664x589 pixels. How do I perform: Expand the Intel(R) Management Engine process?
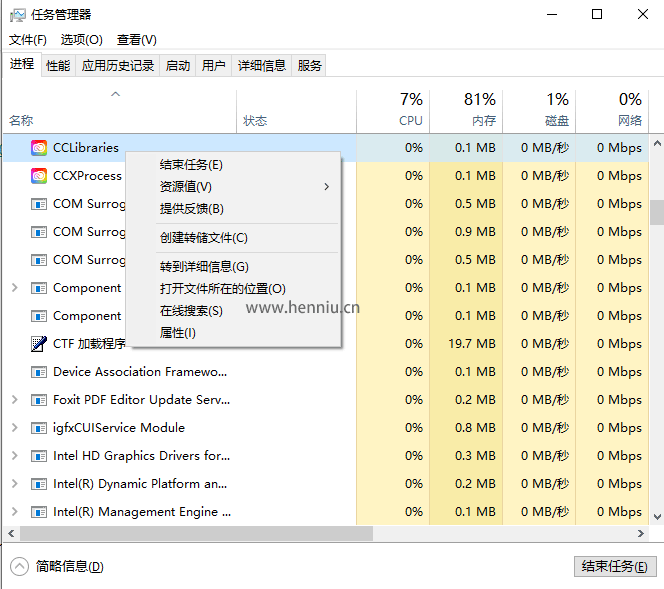pyautogui.click(x=15, y=511)
